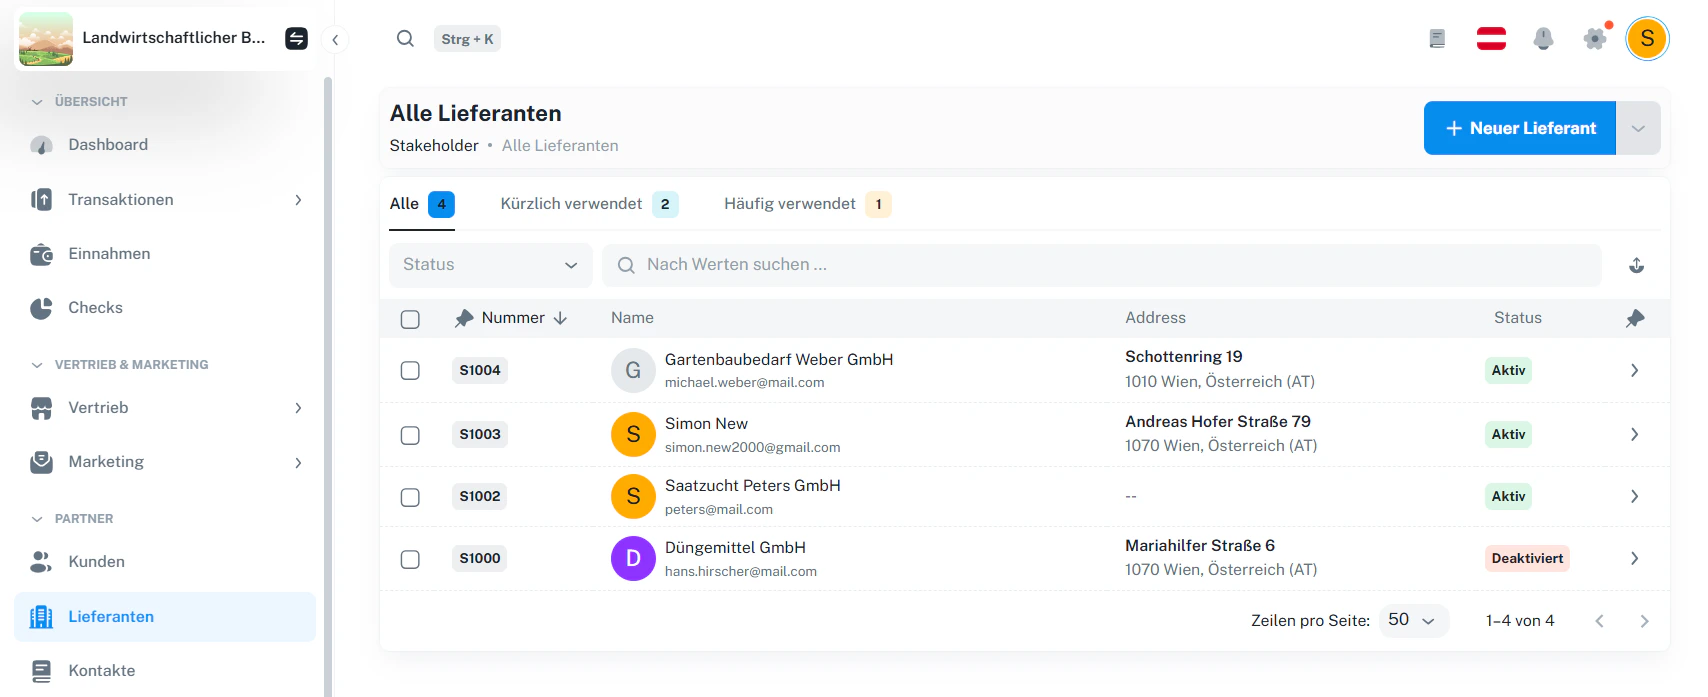
Task: Open row details arrow for Düngemittel GmbH
Action: tap(1635, 558)
